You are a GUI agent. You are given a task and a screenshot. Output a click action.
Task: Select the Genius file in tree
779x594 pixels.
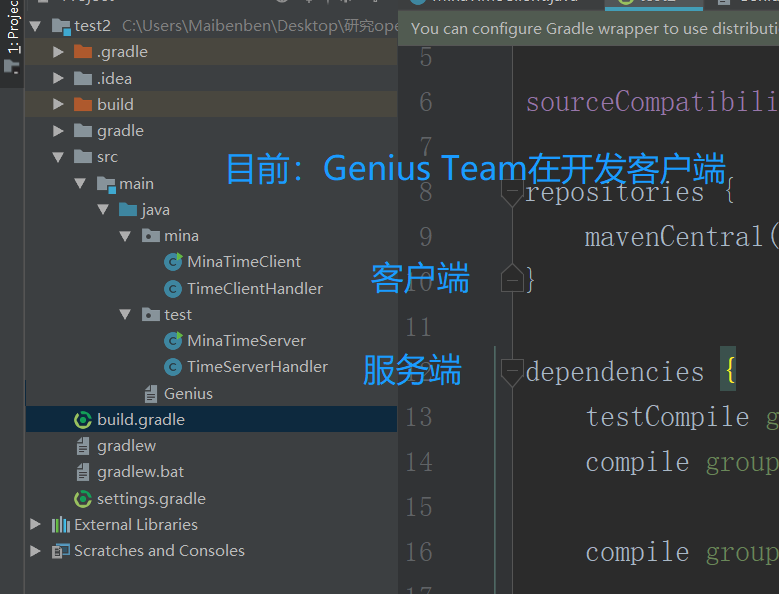click(x=188, y=393)
